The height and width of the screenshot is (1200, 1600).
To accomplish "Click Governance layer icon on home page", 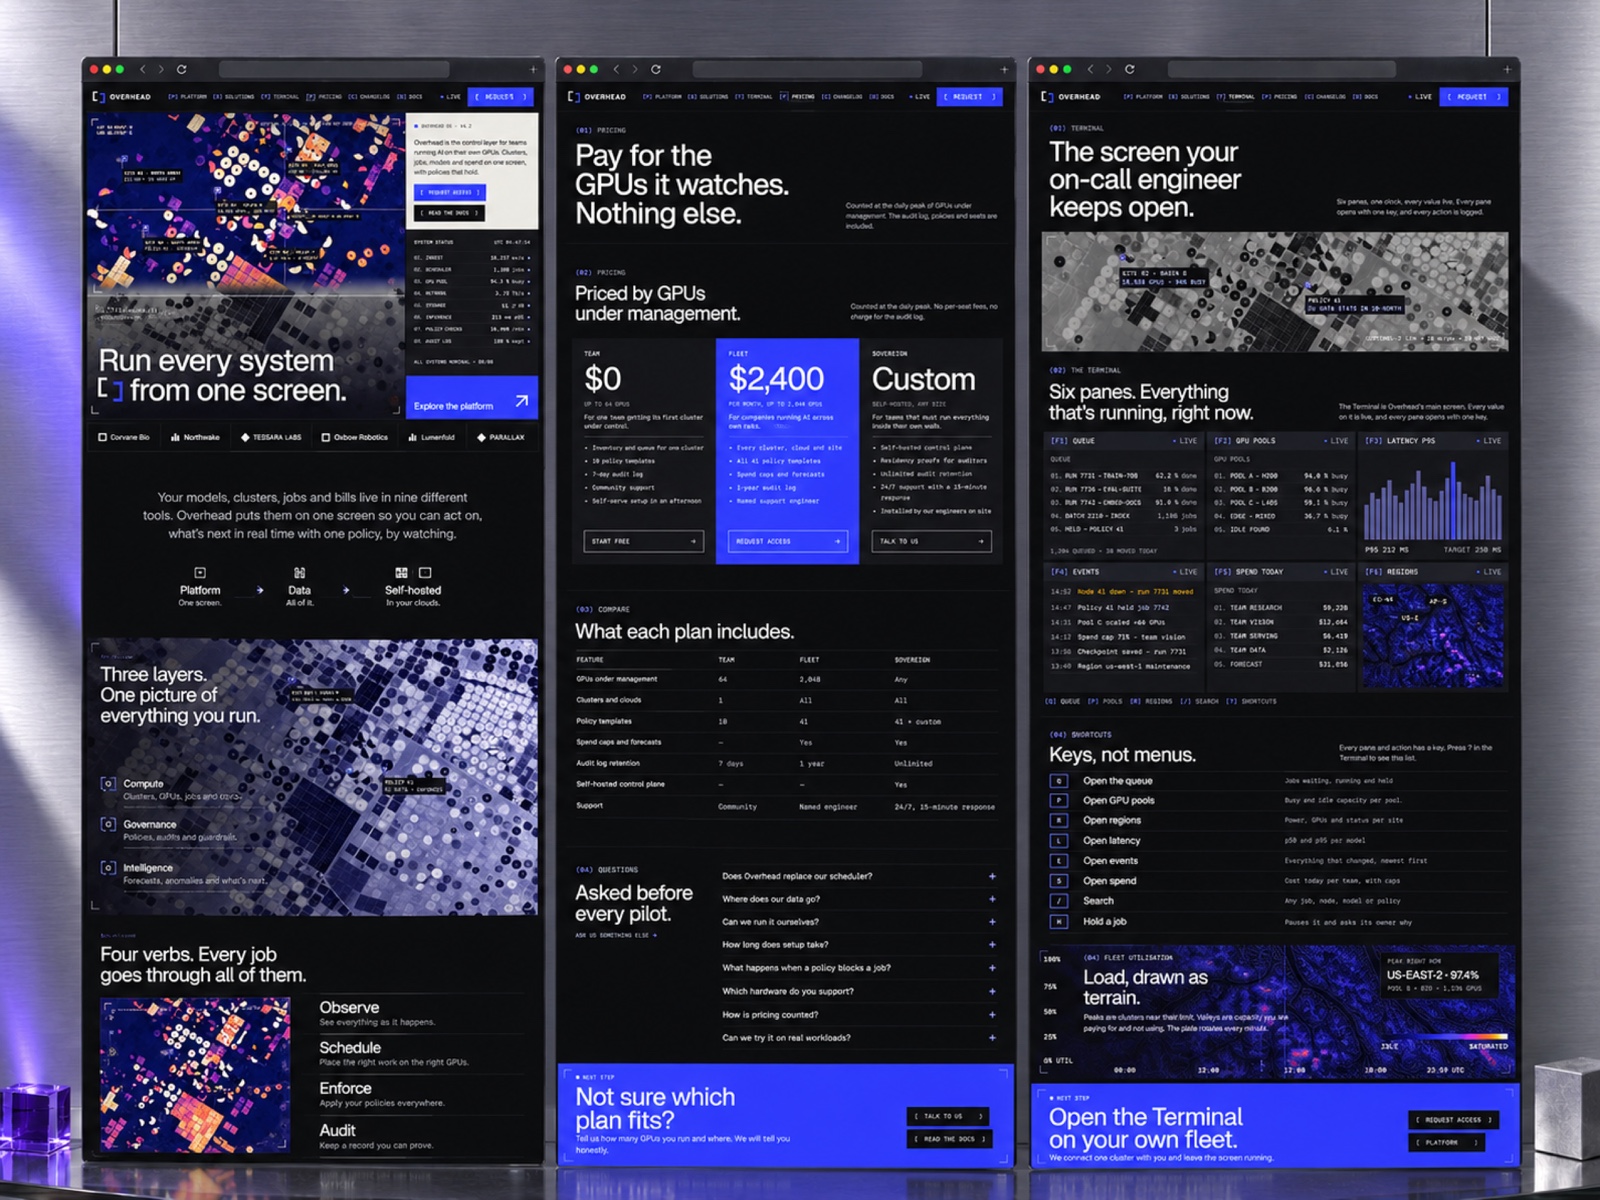I will coord(108,824).
